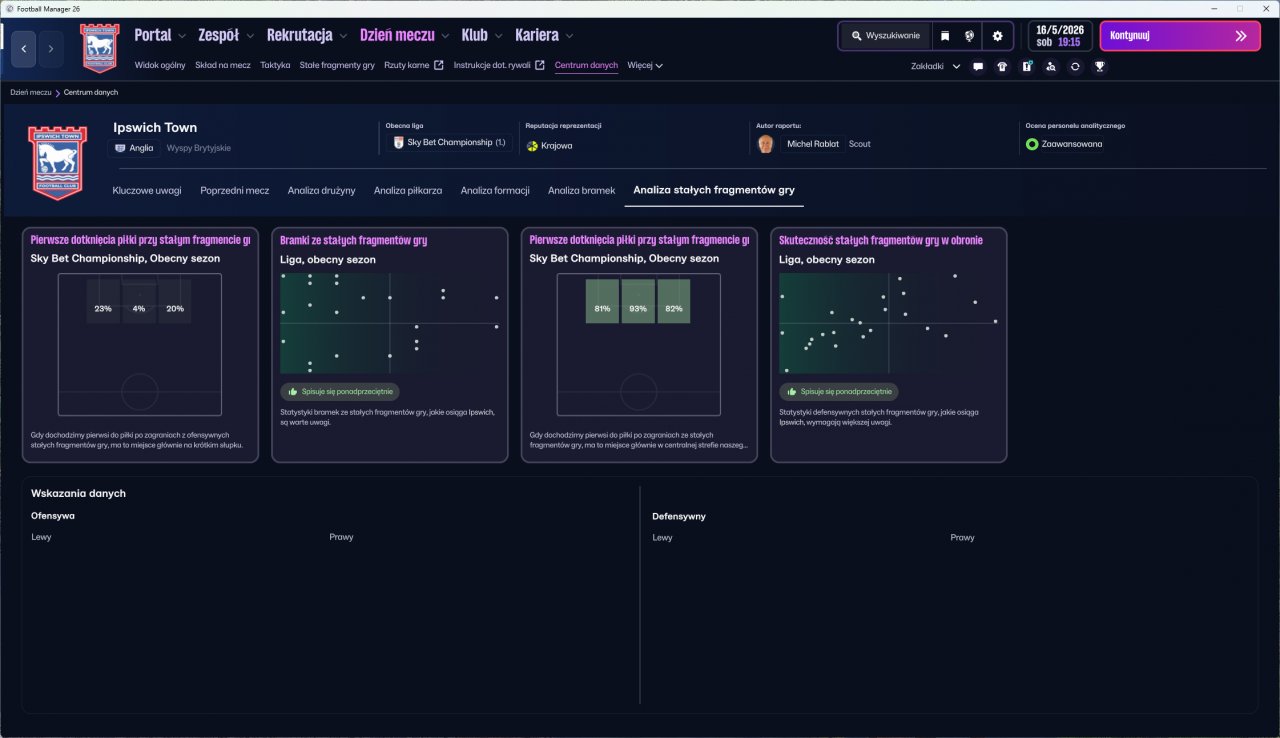Click the yellow-green icon beside Krajowa
Screen dimensions: 1280x738
[x=532, y=145]
